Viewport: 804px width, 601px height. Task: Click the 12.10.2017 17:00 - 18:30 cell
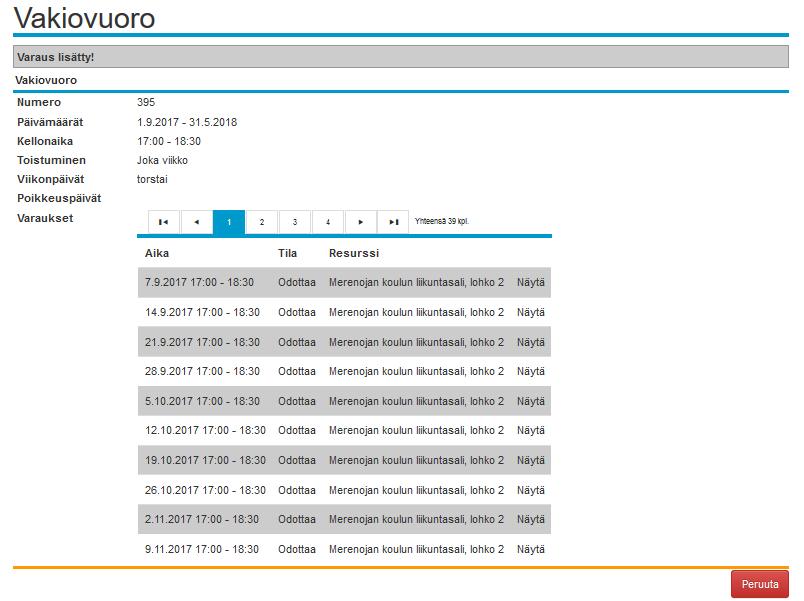[206, 431]
